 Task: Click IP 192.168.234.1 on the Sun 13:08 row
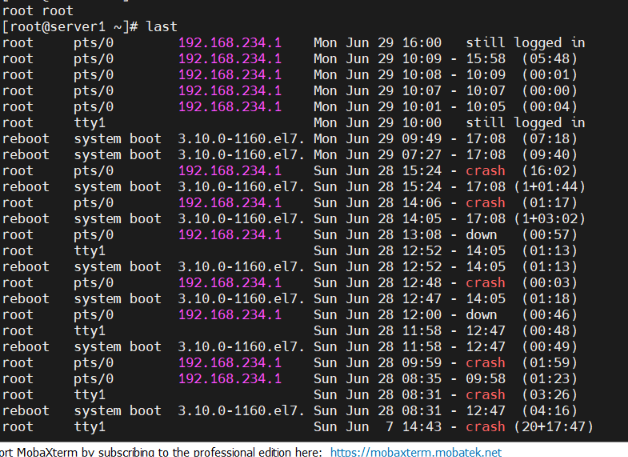tap(230, 235)
